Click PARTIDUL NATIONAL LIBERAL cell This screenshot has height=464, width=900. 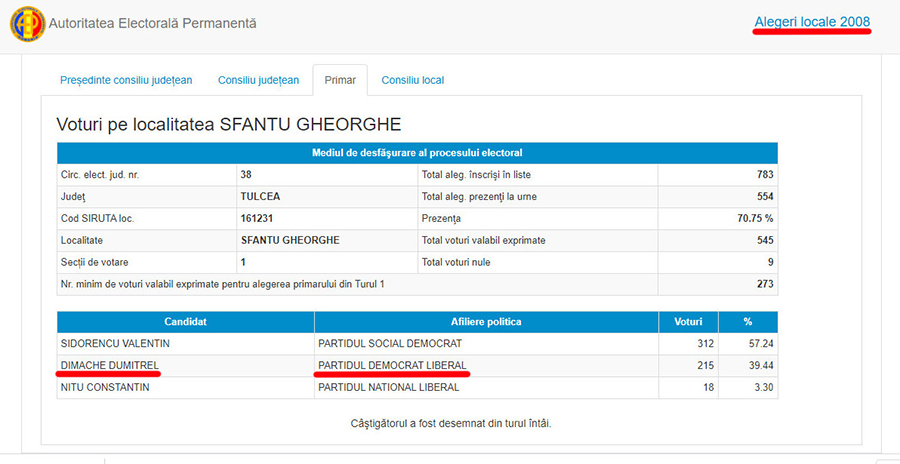388,387
